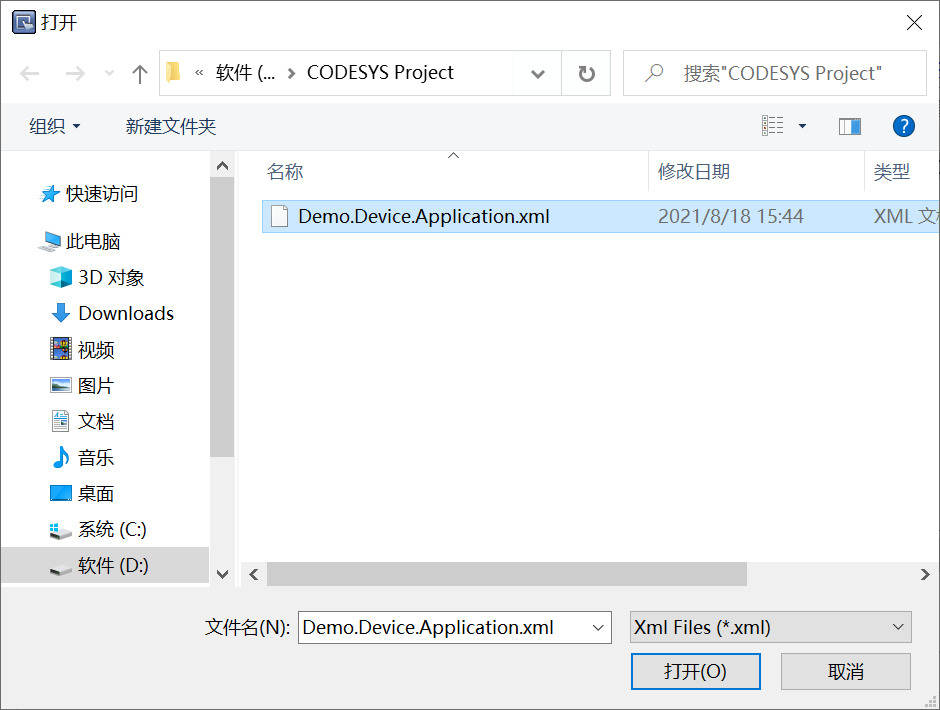Click the back navigation arrow
Image resolution: width=940 pixels, height=710 pixels.
tap(29, 72)
